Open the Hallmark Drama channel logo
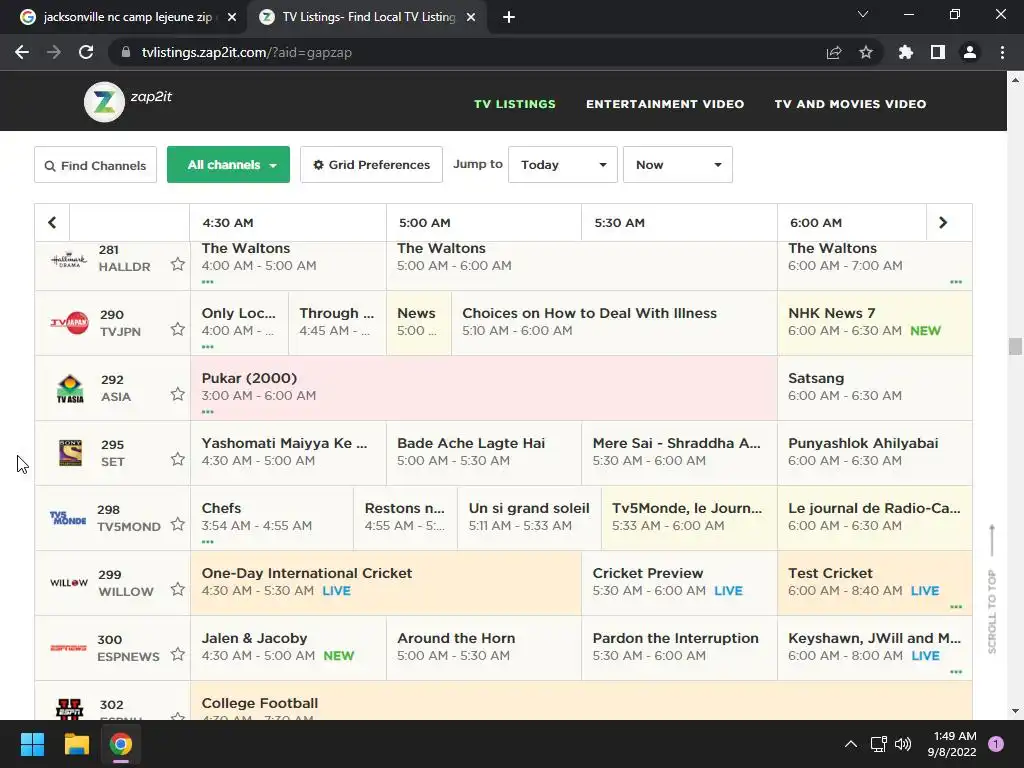 click(69, 260)
